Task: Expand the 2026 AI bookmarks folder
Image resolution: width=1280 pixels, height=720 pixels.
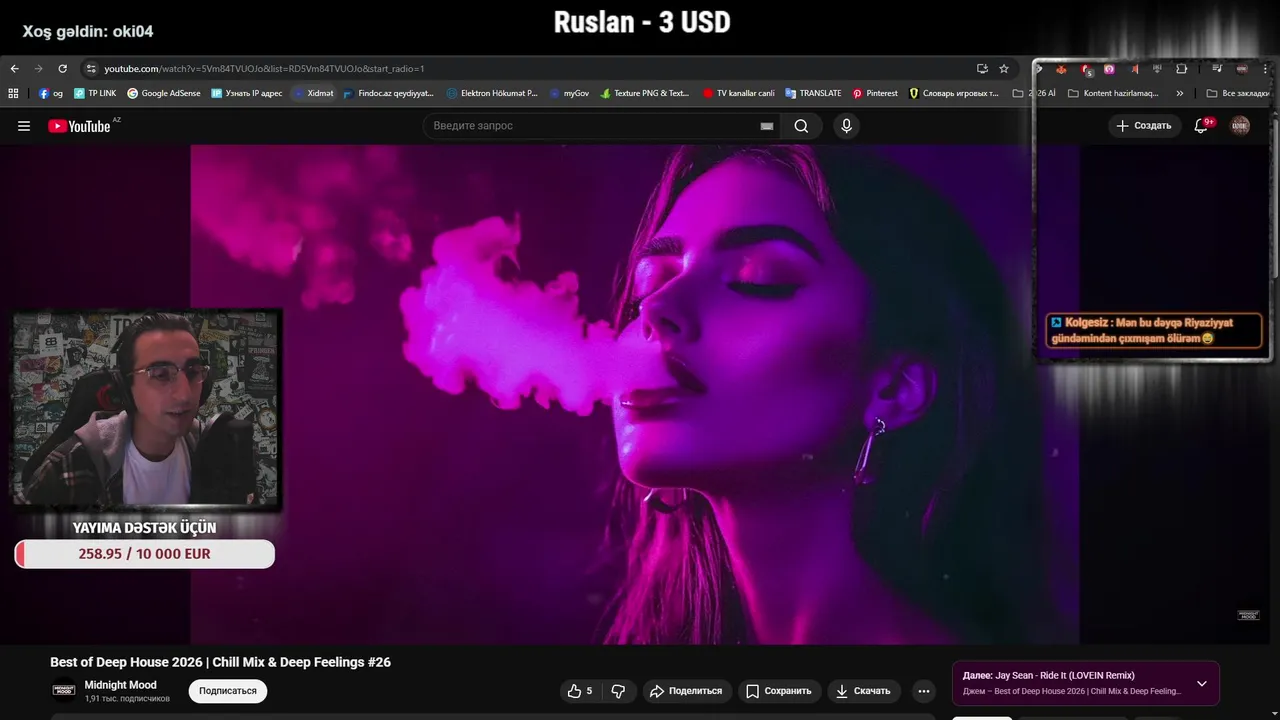Action: point(1034,93)
